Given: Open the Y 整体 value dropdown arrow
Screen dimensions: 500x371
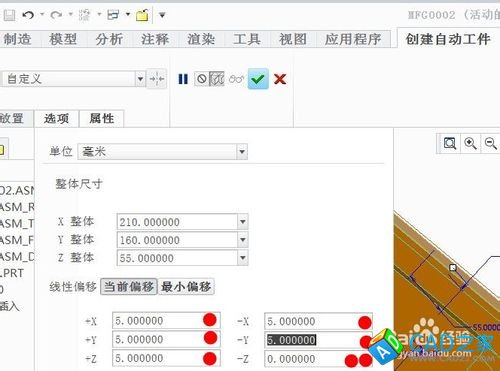Looking at the screenshot, I should coord(243,240).
